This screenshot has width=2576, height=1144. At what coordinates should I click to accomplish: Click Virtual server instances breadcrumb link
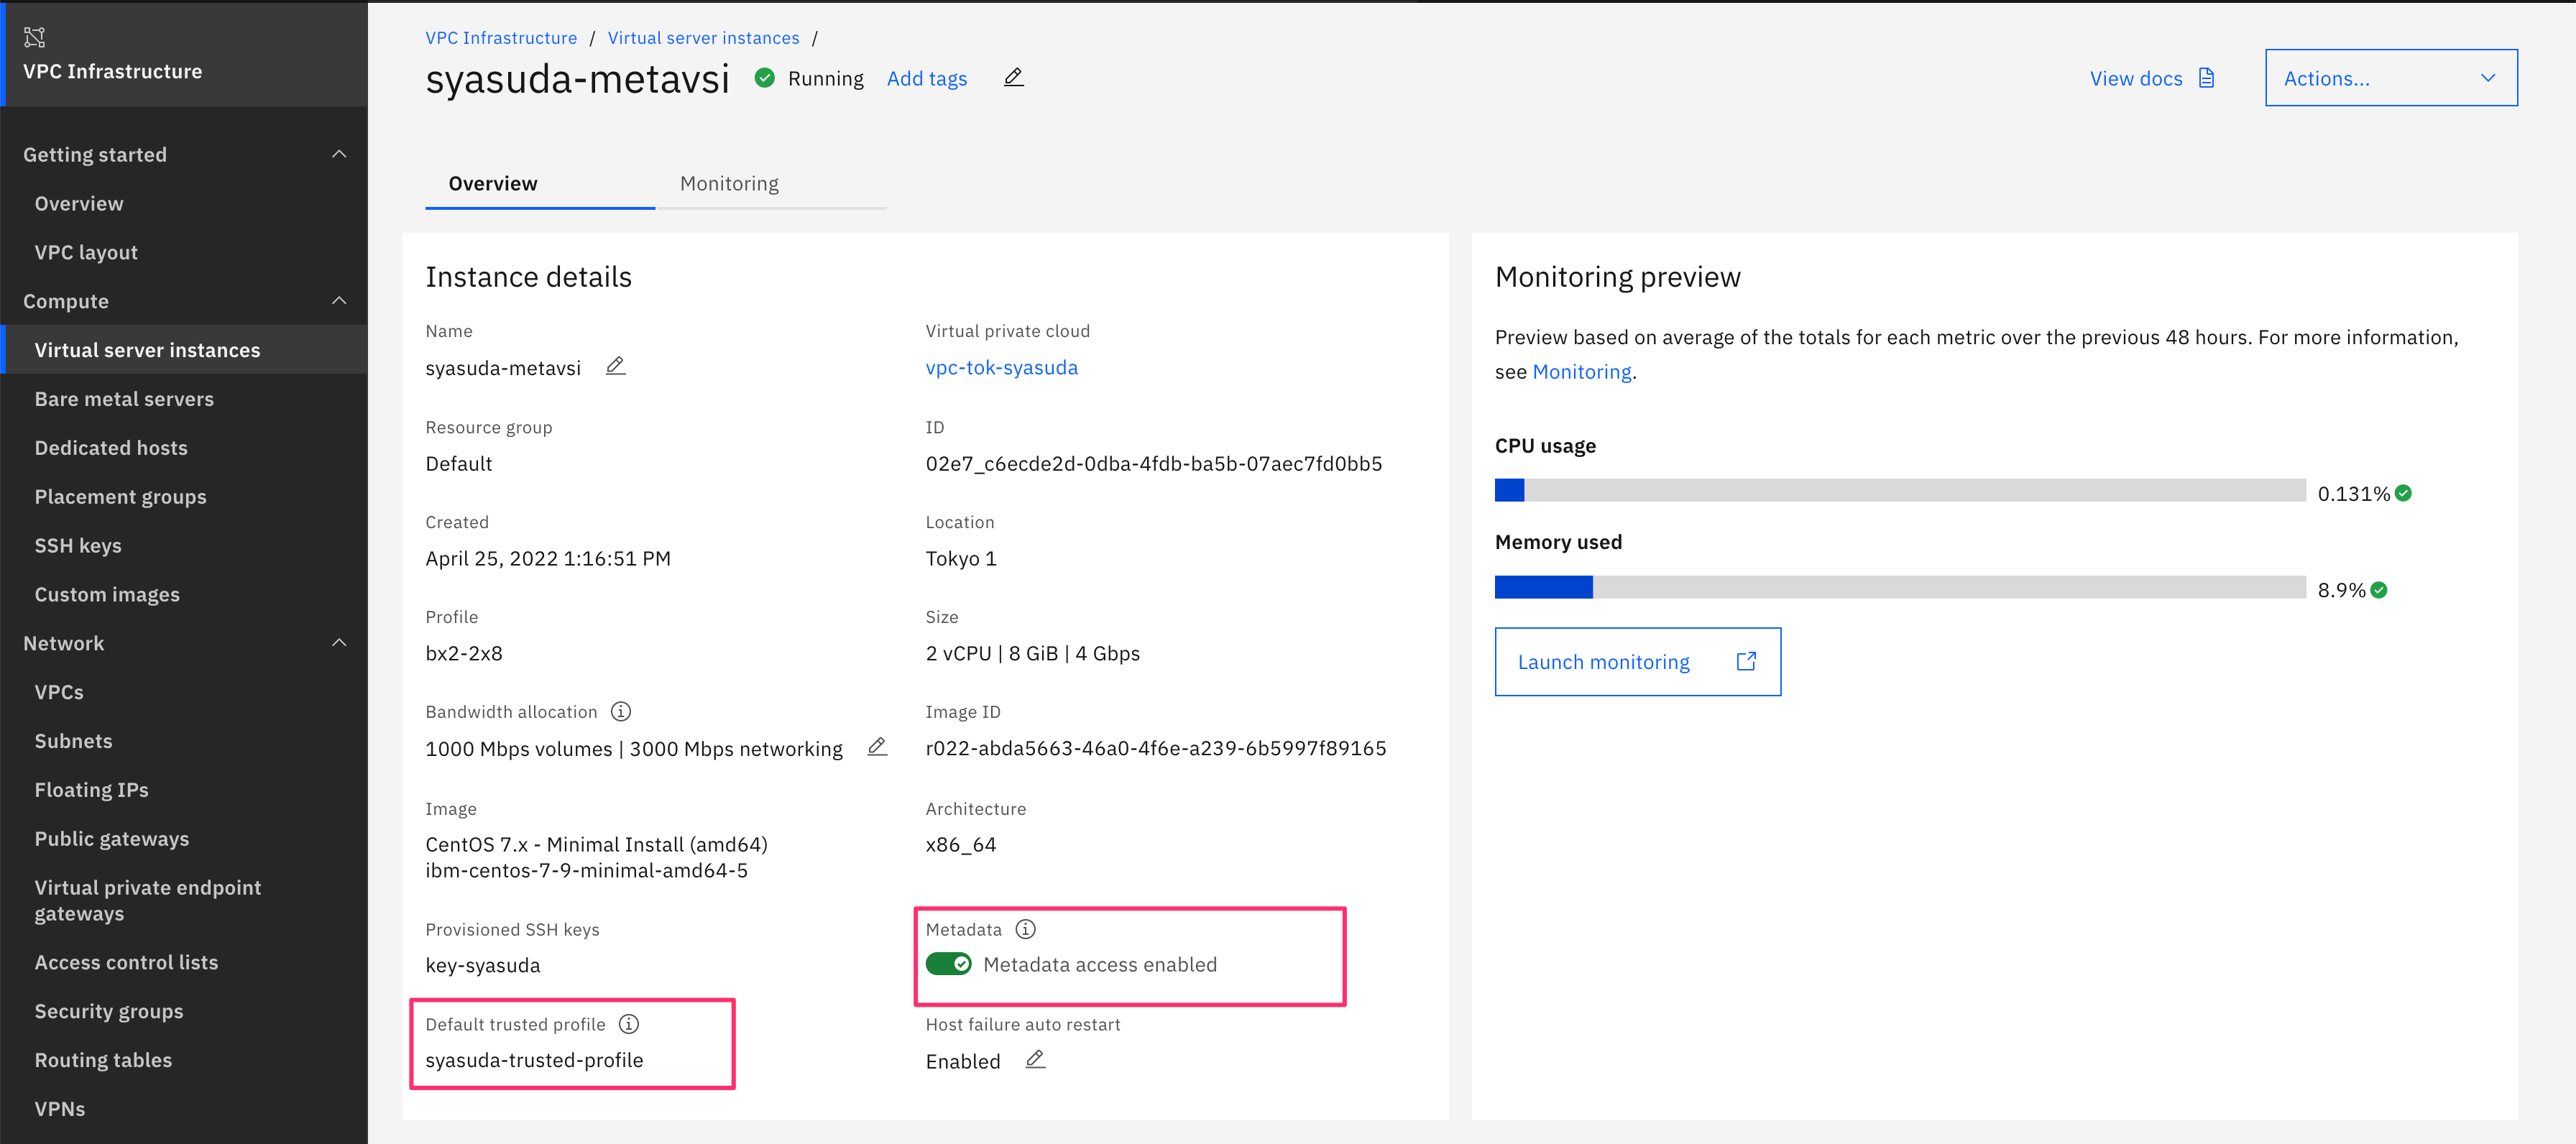703,38
